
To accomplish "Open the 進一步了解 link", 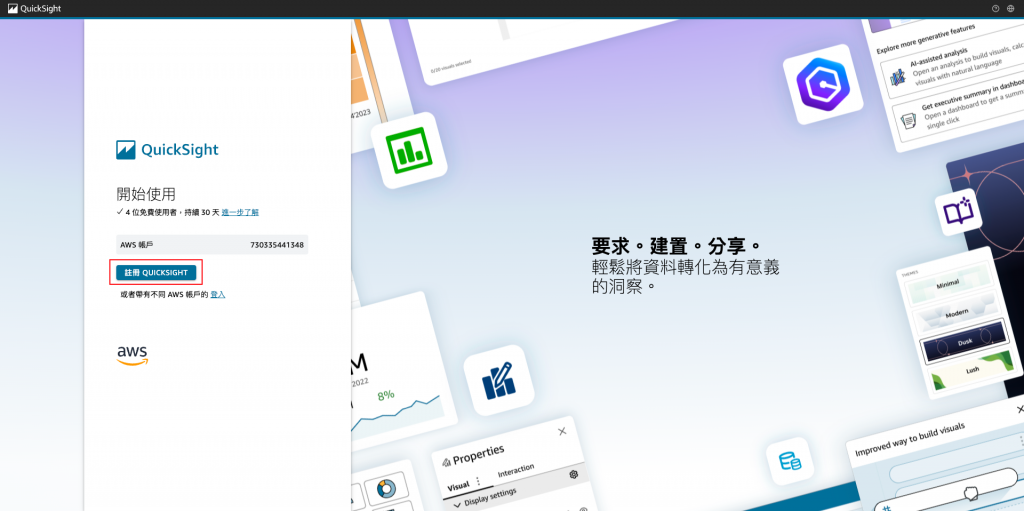I will (x=240, y=212).
